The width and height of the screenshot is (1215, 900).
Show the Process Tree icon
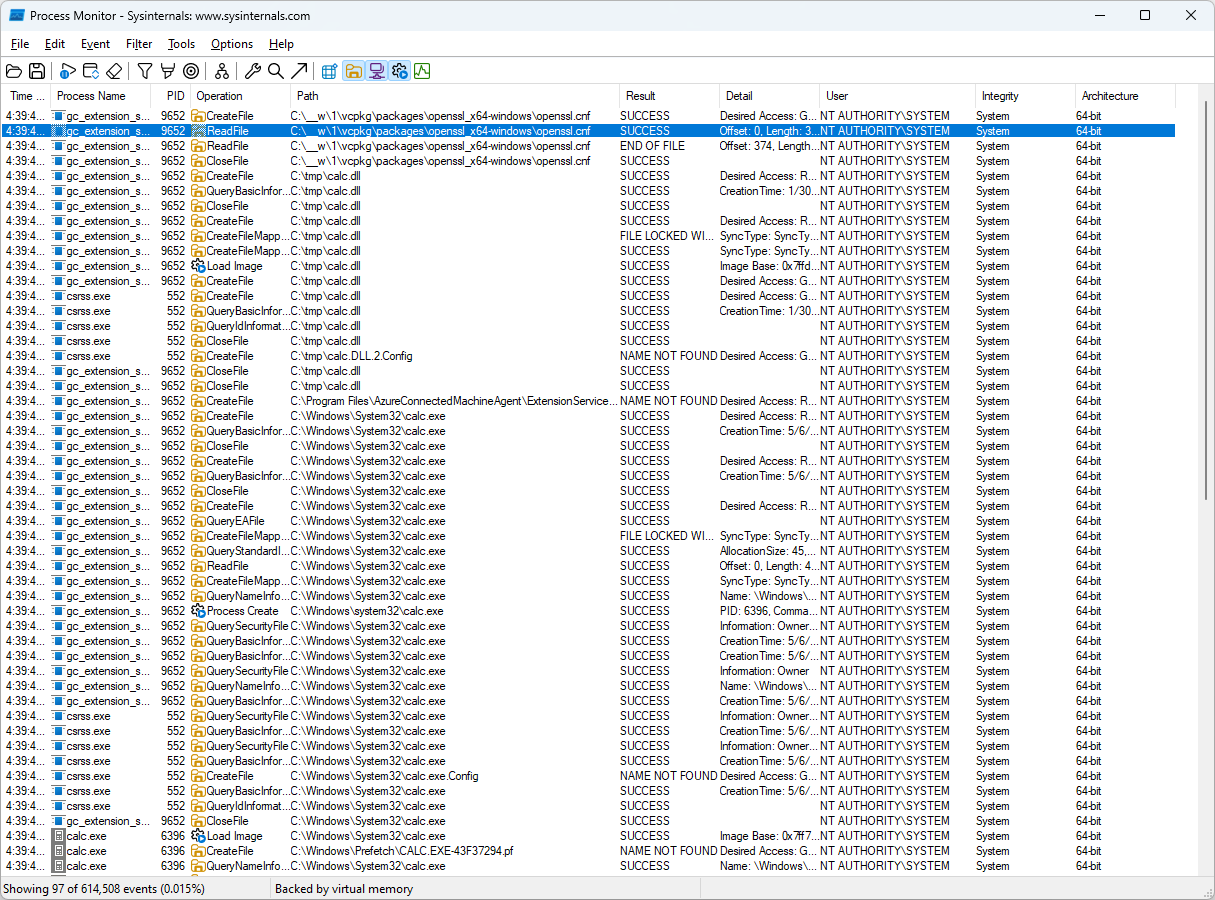(x=222, y=71)
